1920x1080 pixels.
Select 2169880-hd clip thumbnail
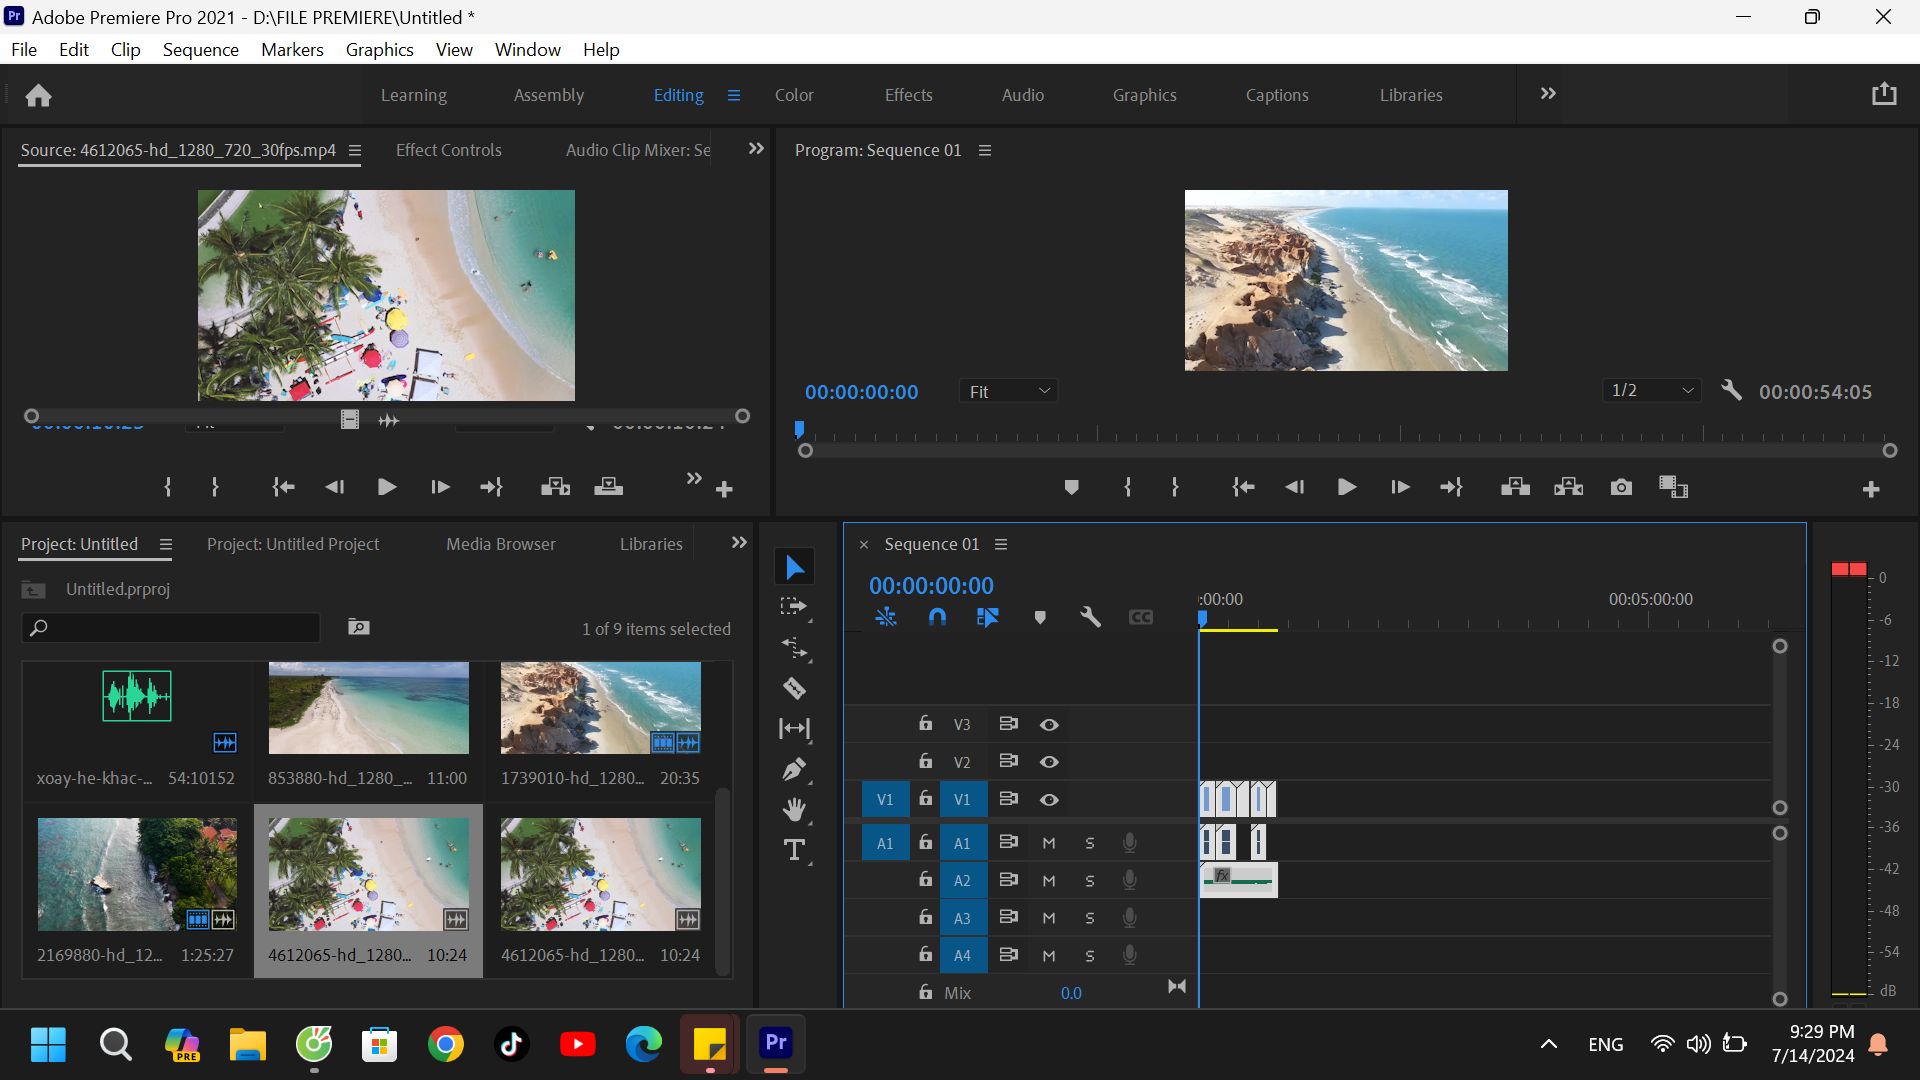tap(137, 874)
